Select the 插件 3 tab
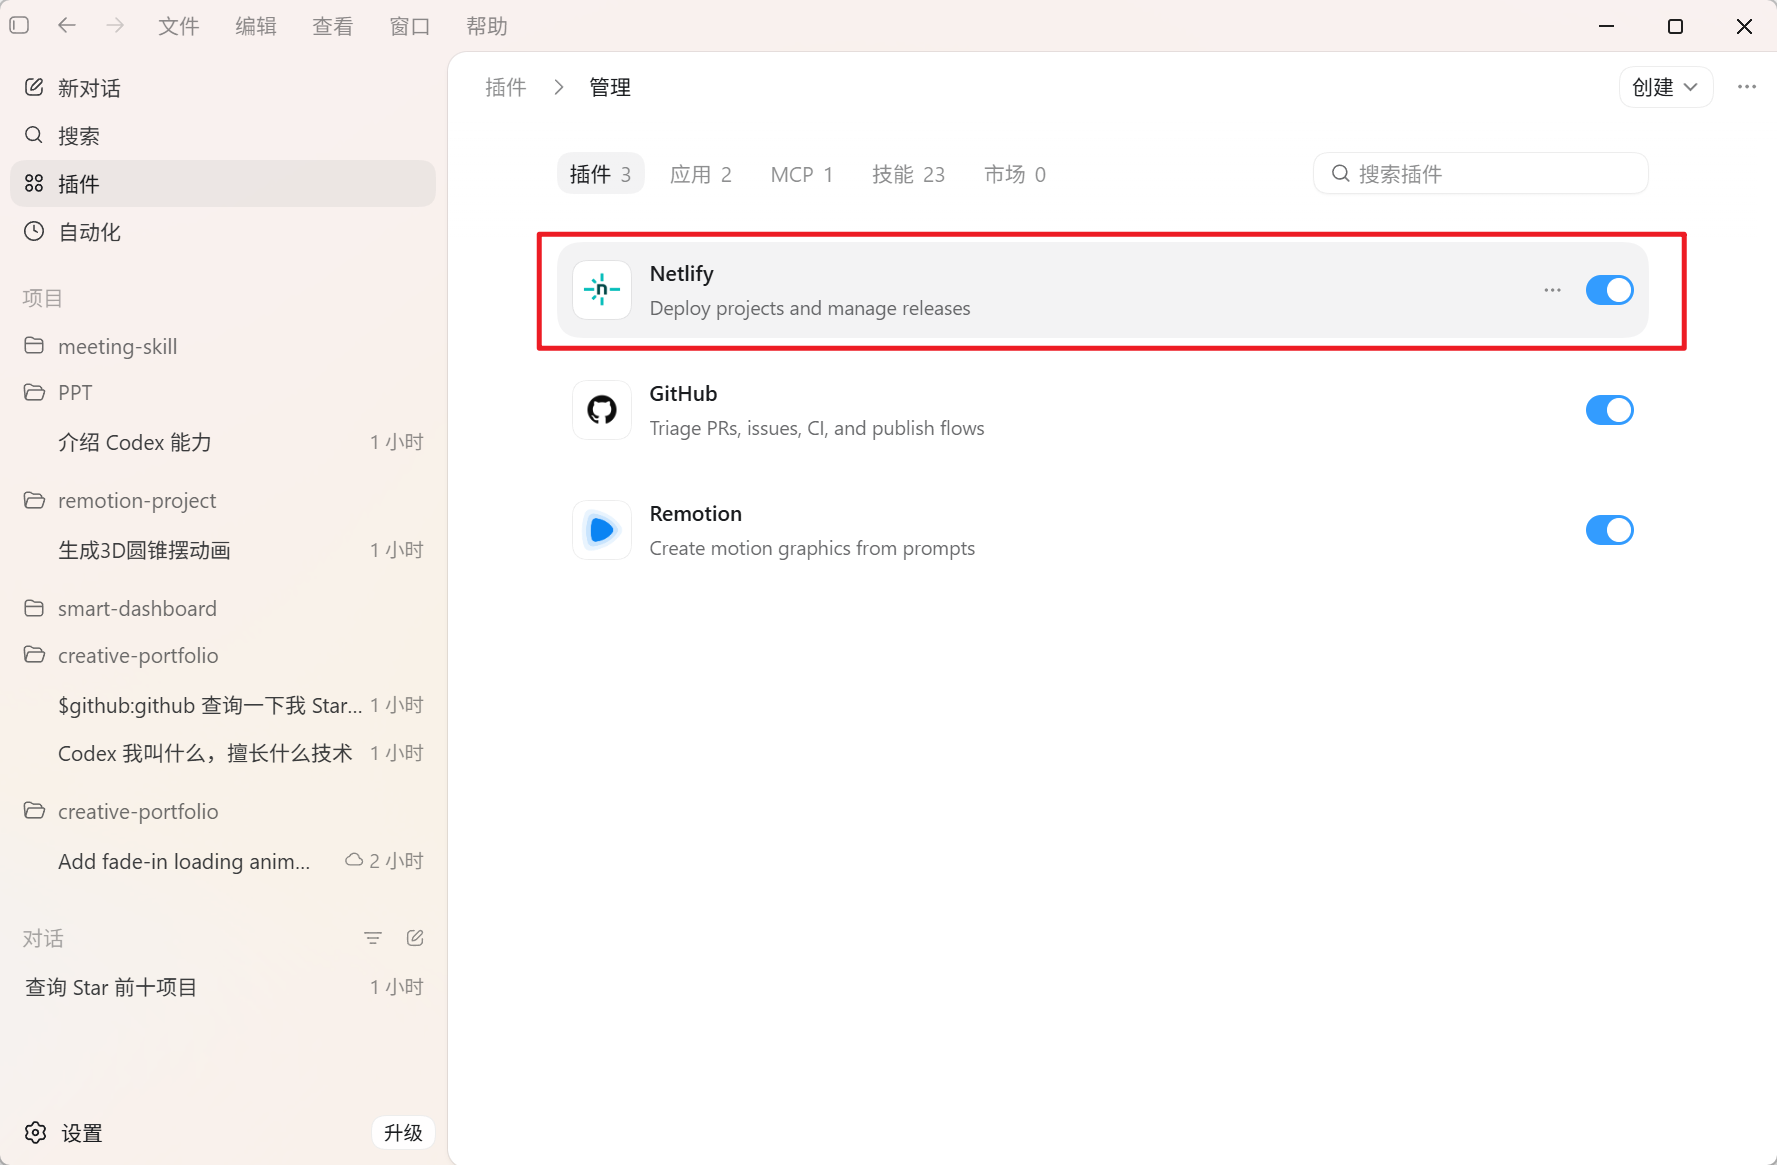The height and width of the screenshot is (1165, 1777). click(x=600, y=174)
